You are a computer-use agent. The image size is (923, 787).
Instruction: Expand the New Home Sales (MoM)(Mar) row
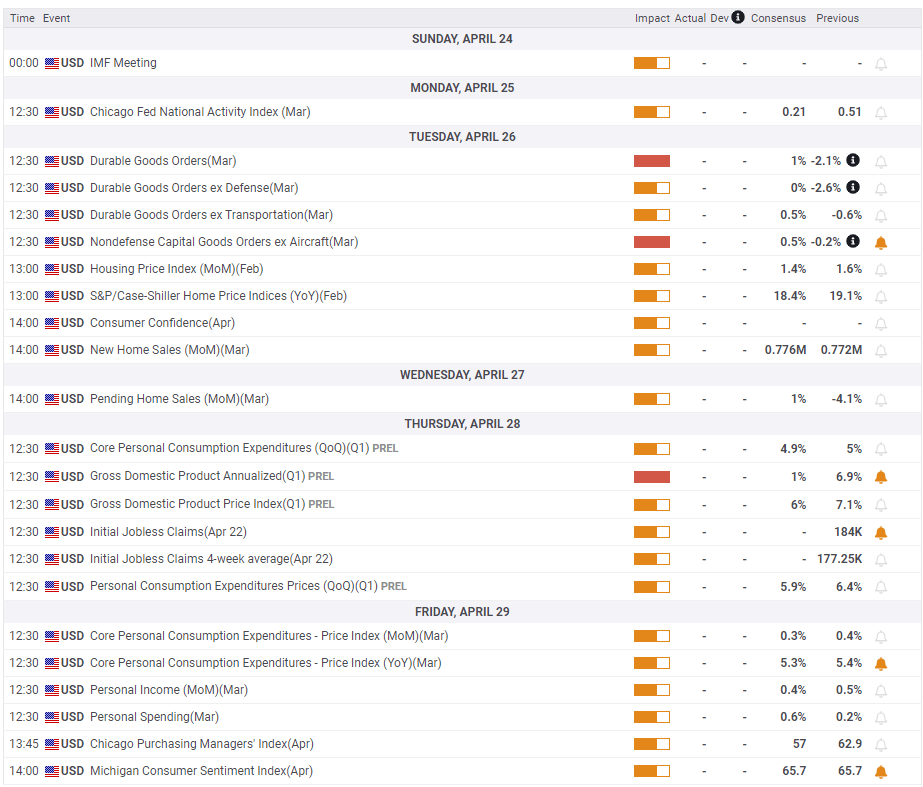[462, 350]
